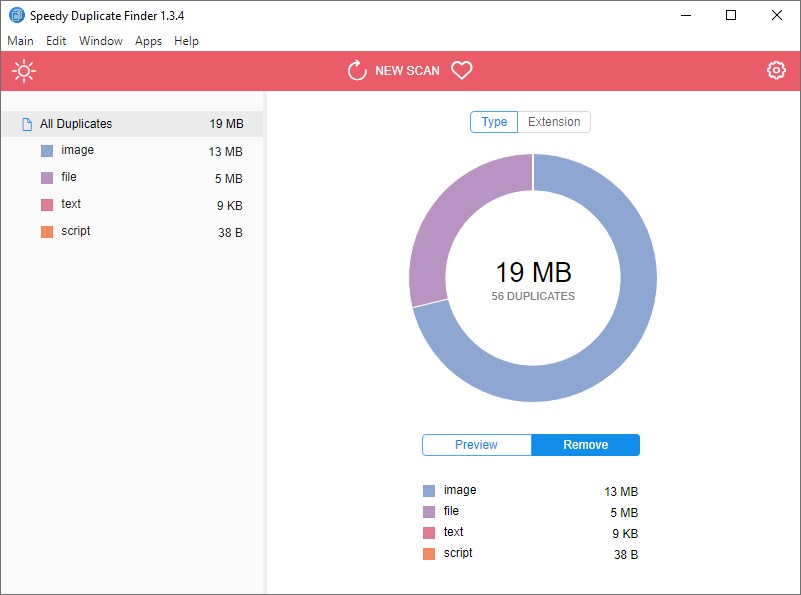Select the All Duplicates document icon

coord(25,123)
